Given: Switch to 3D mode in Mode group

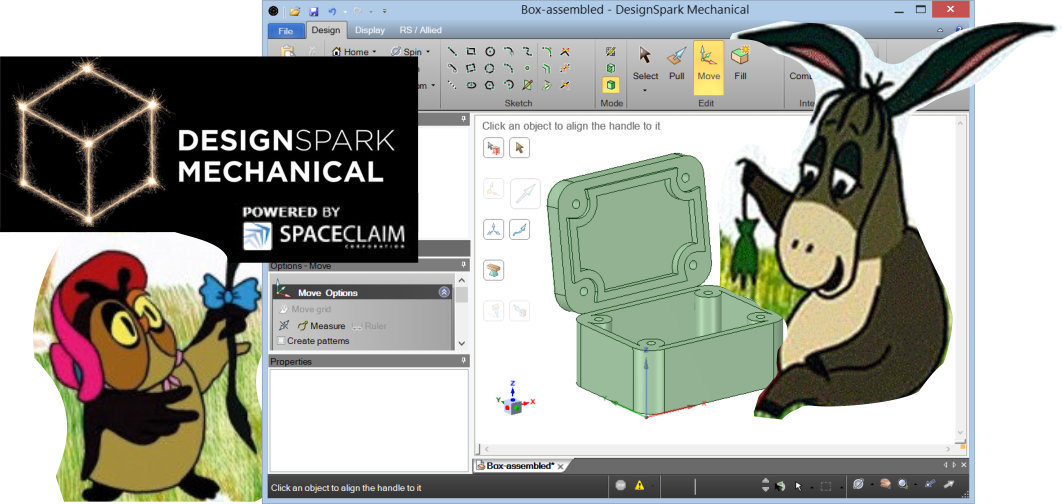Looking at the screenshot, I should pos(611,85).
